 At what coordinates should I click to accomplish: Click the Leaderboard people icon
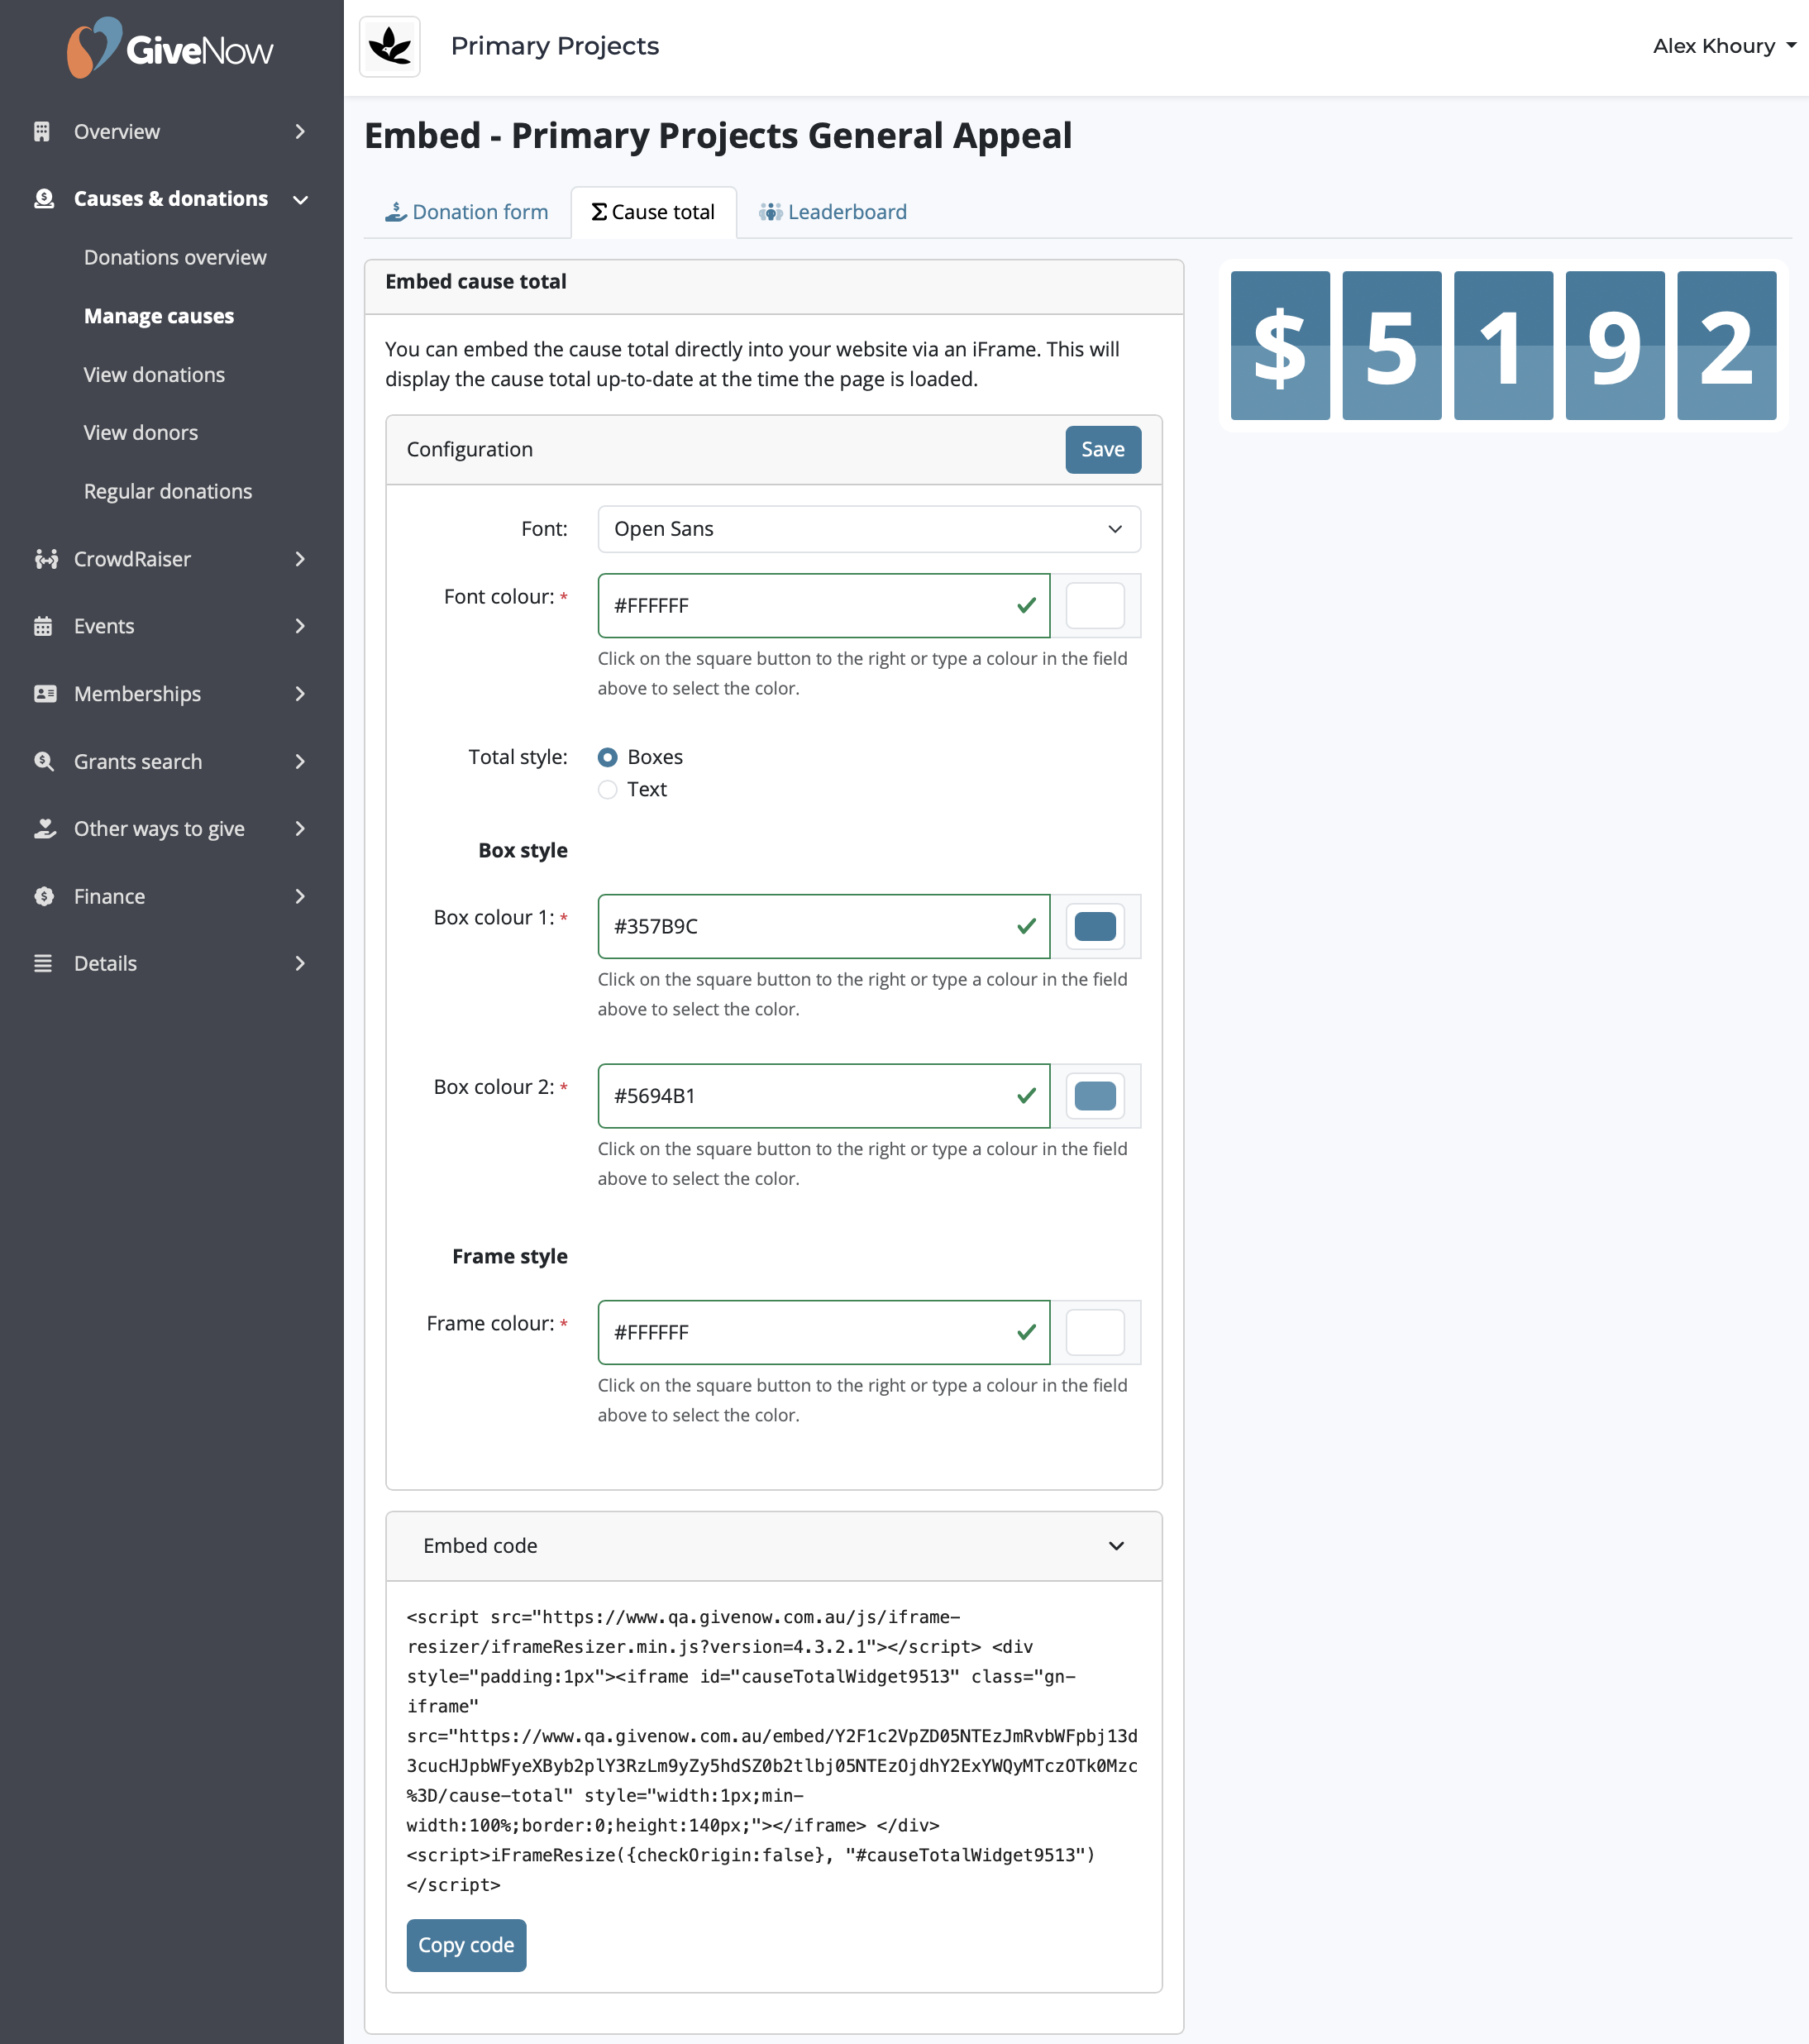click(770, 212)
